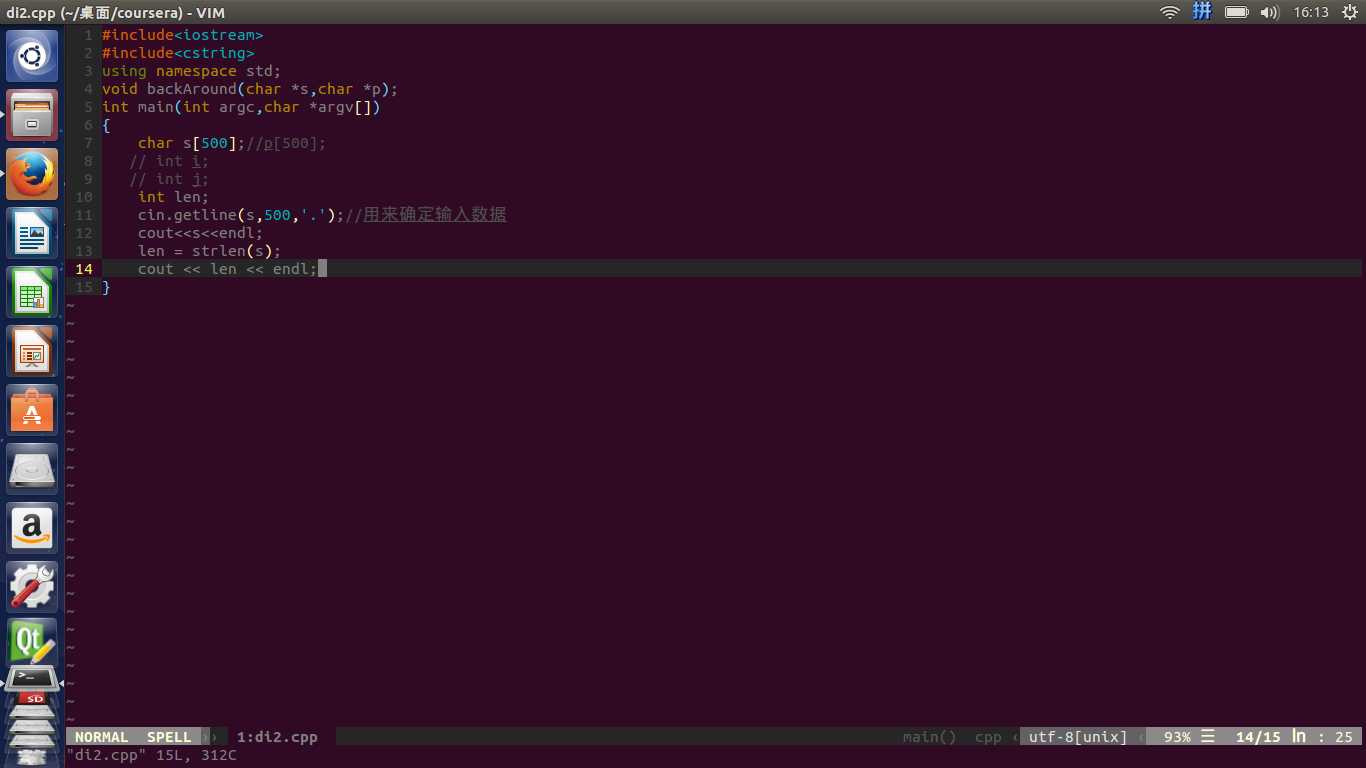The image size is (1366, 768).
Task: Click the commented // int i; line
Action: tap(169, 161)
